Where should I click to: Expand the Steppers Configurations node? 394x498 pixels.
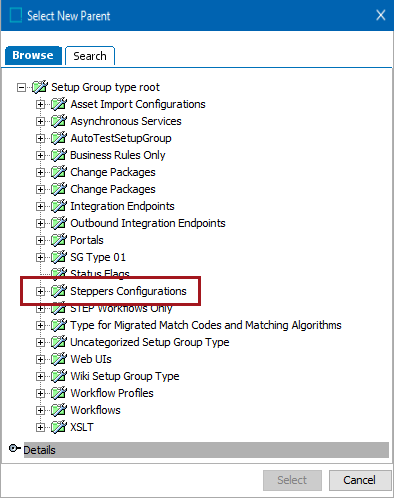[40, 292]
